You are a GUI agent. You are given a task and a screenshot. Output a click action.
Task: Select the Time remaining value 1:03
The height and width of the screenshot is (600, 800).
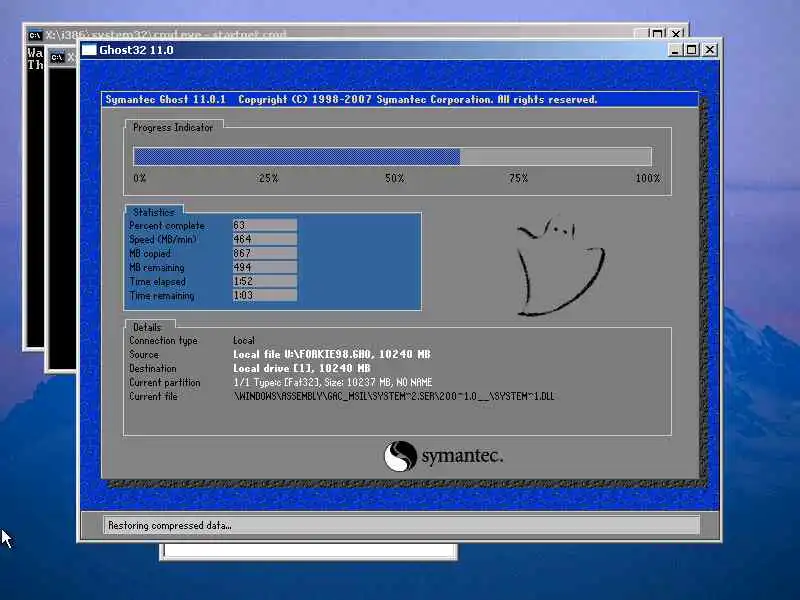265,295
